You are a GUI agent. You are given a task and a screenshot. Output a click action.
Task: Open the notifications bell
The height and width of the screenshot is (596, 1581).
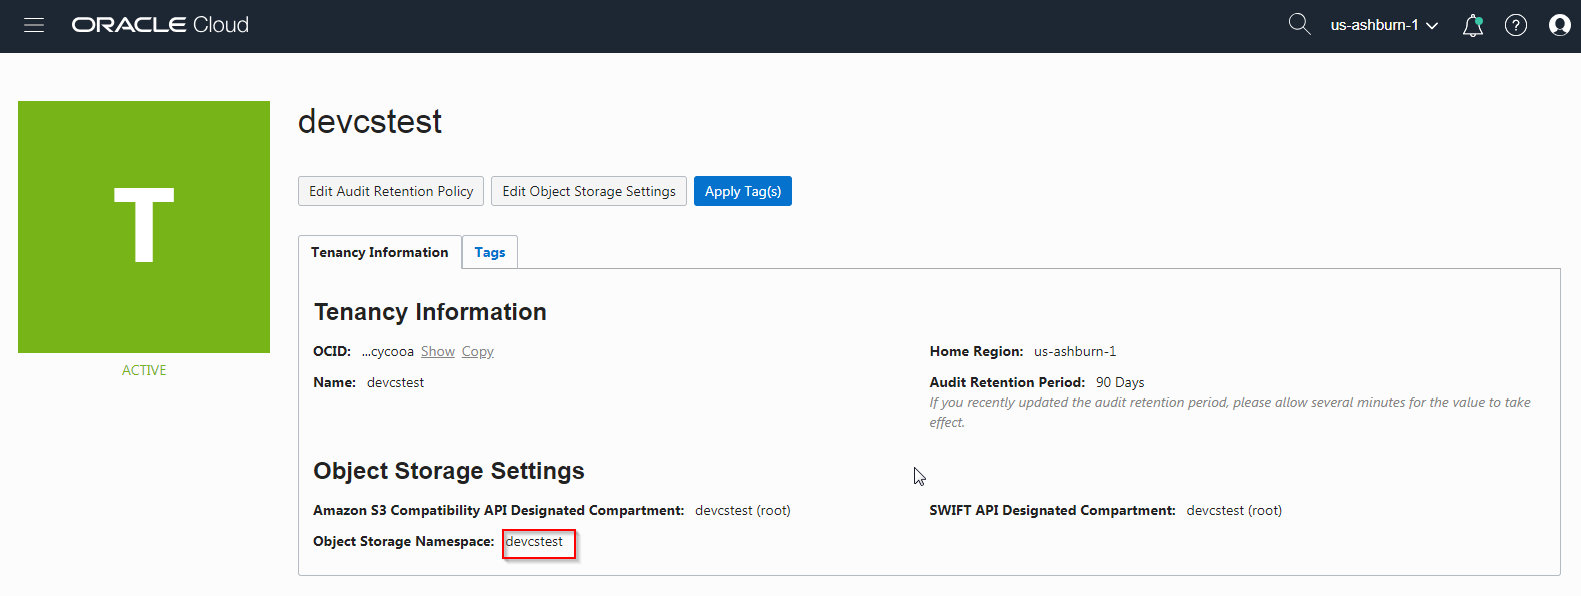[1472, 26]
